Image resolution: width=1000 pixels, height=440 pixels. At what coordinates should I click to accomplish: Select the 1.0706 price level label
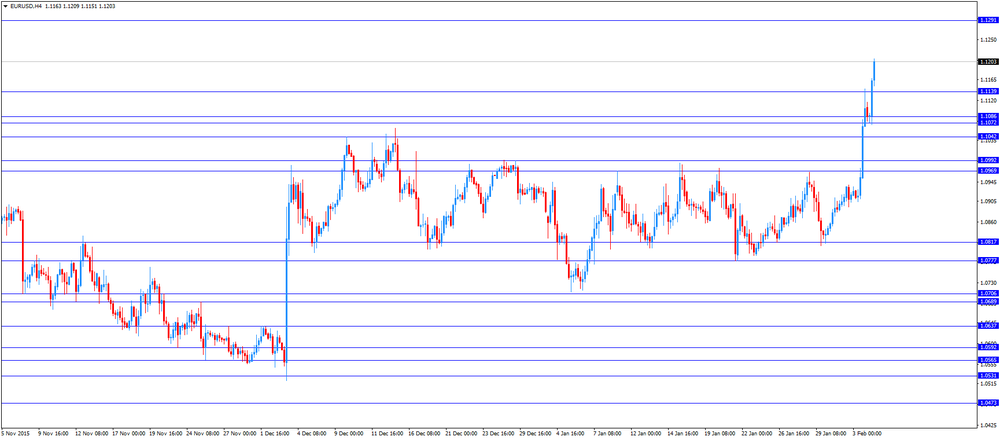click(x=988, y=293)
